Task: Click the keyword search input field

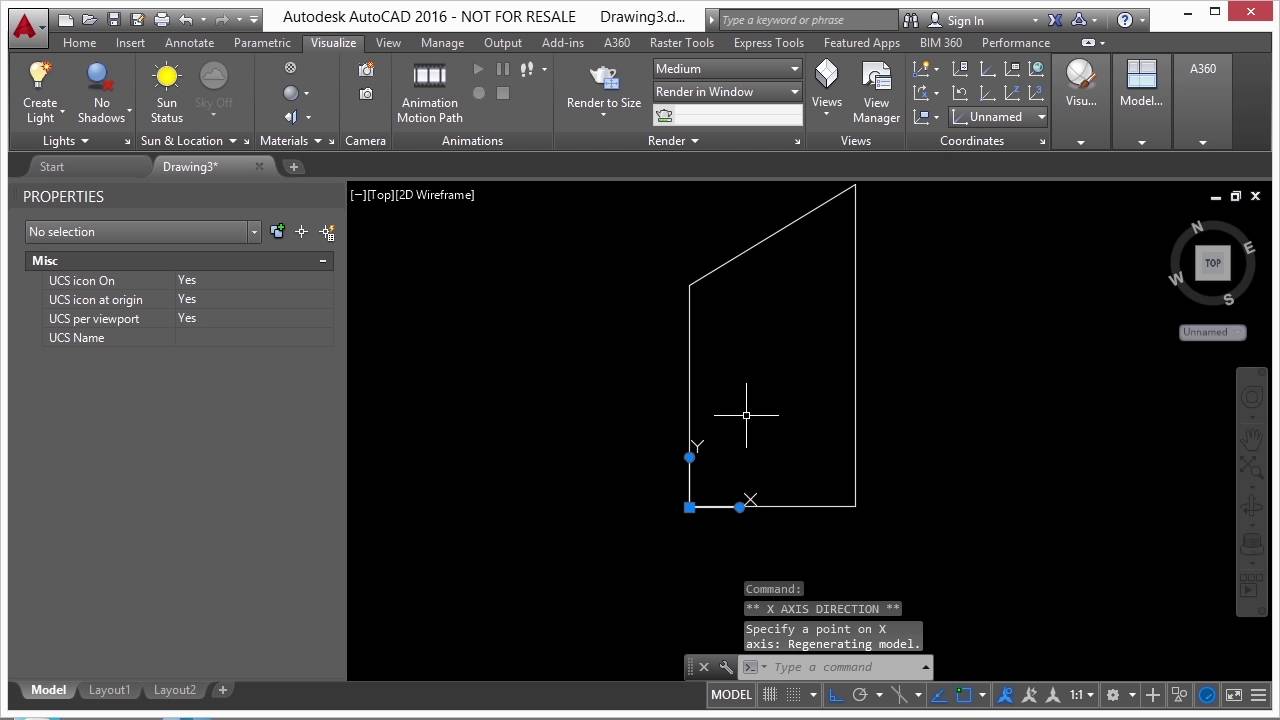Action: point(807,20)
